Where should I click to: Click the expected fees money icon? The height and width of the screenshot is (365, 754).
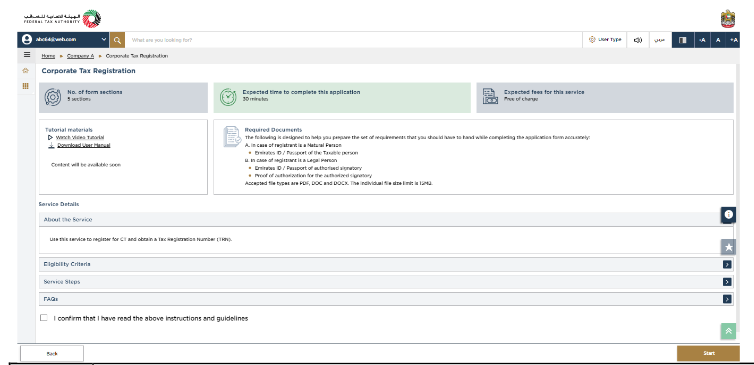[490, 97]
